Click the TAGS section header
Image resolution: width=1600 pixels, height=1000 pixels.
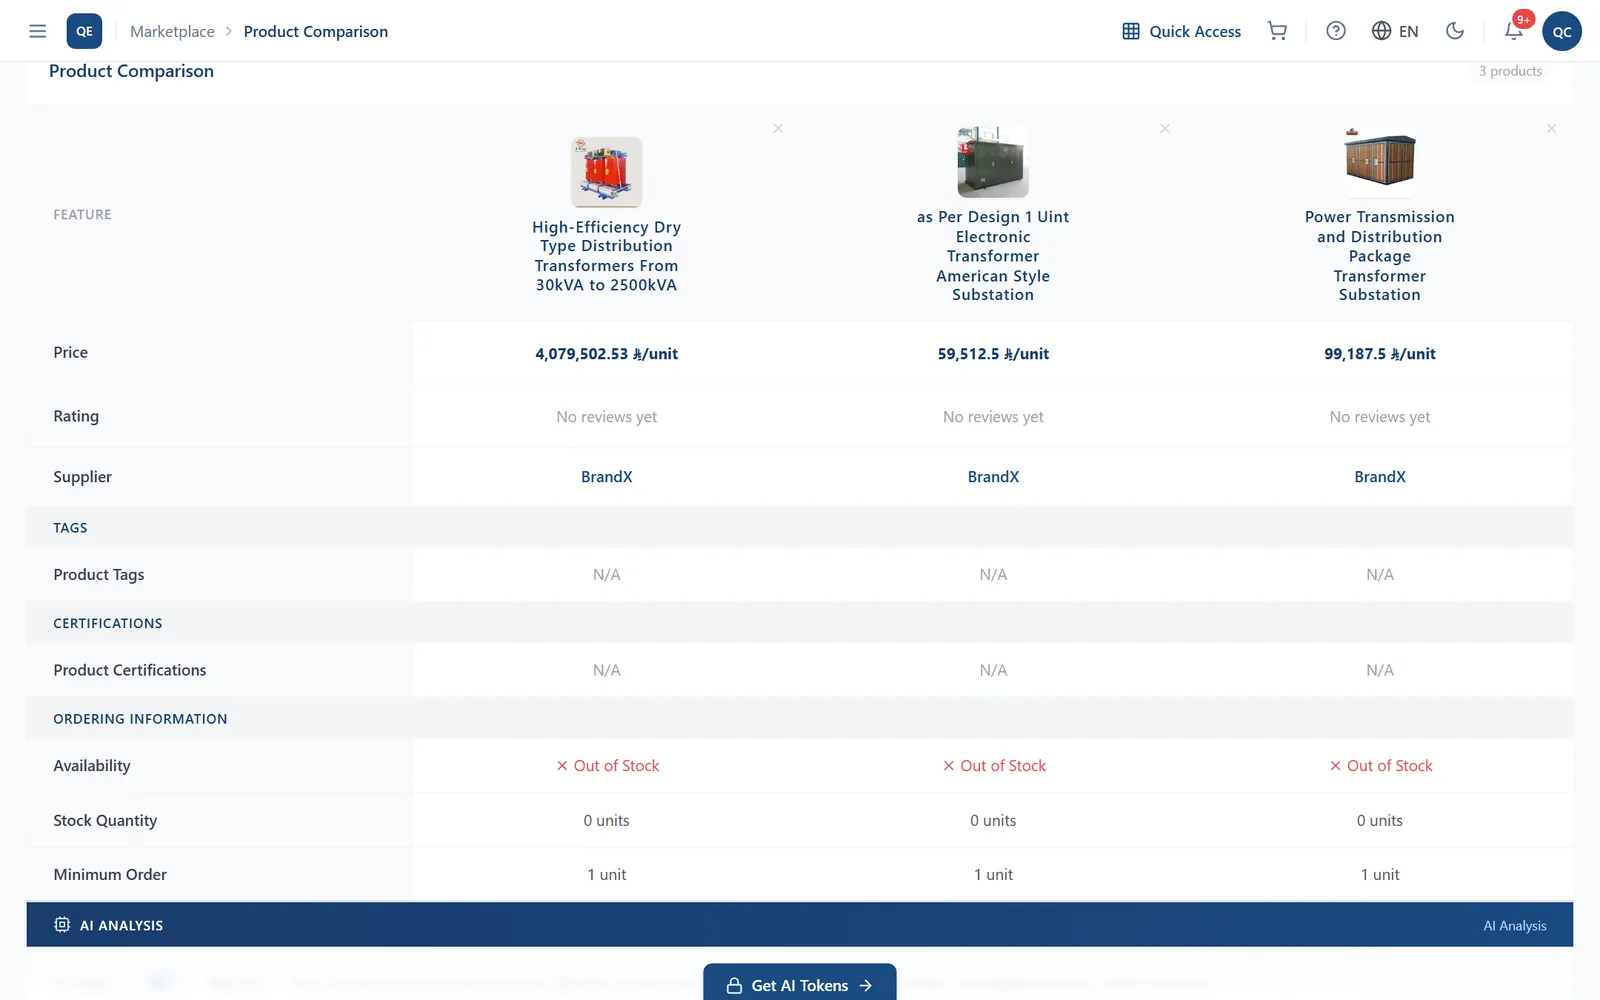pyautogui.click(x=70, y=528)
